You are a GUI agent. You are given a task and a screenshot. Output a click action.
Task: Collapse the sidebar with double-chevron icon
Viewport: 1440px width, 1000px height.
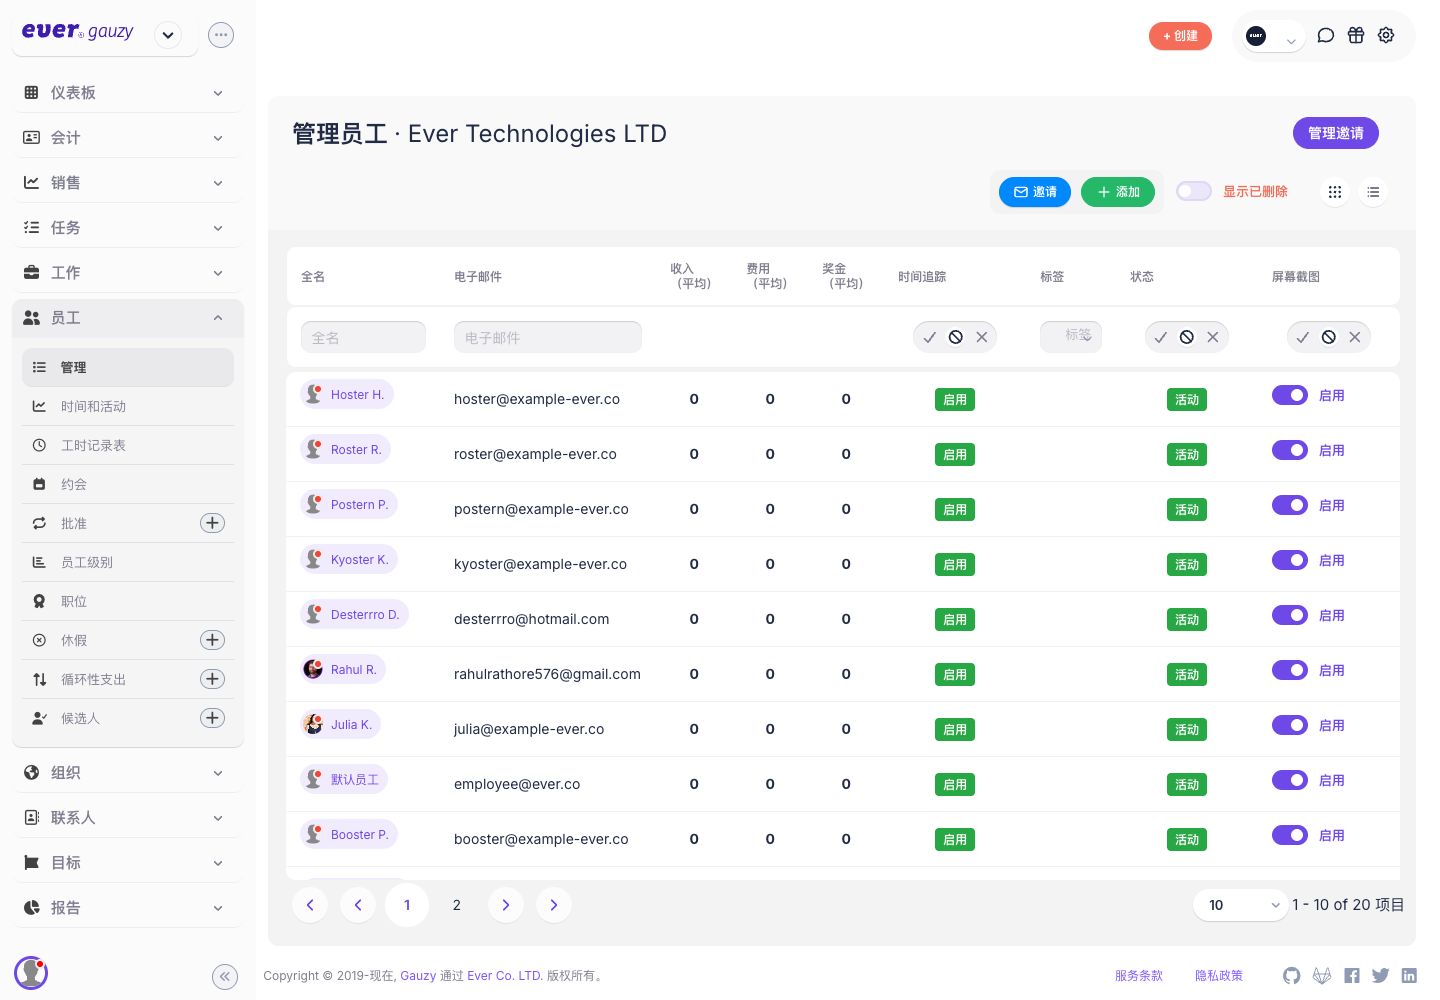pyautogui.click(x=225, y=977)
